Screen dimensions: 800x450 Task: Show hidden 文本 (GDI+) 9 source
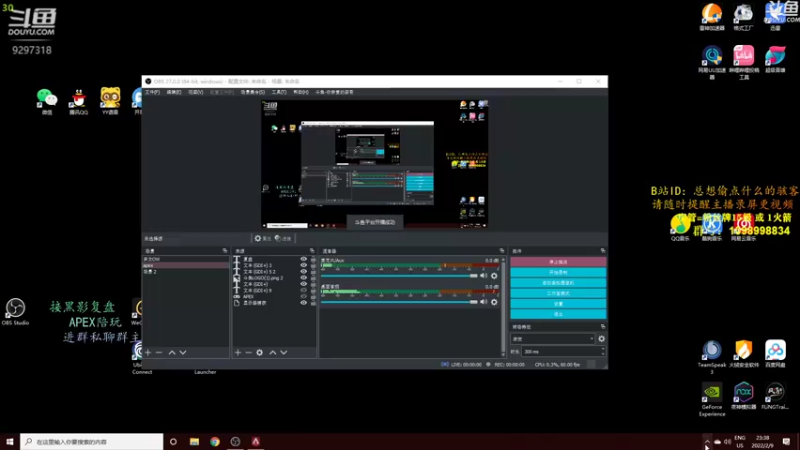coord(304,290)
